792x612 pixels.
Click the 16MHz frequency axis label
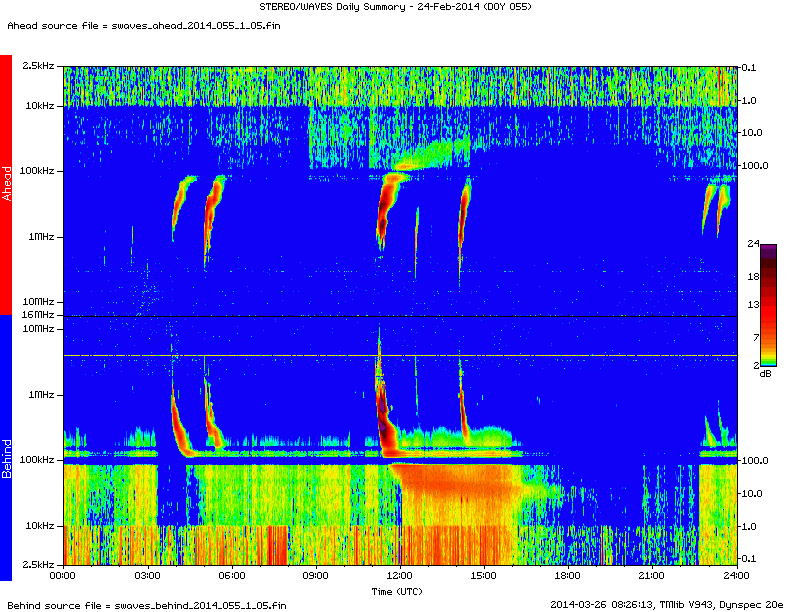pos(38,315)
